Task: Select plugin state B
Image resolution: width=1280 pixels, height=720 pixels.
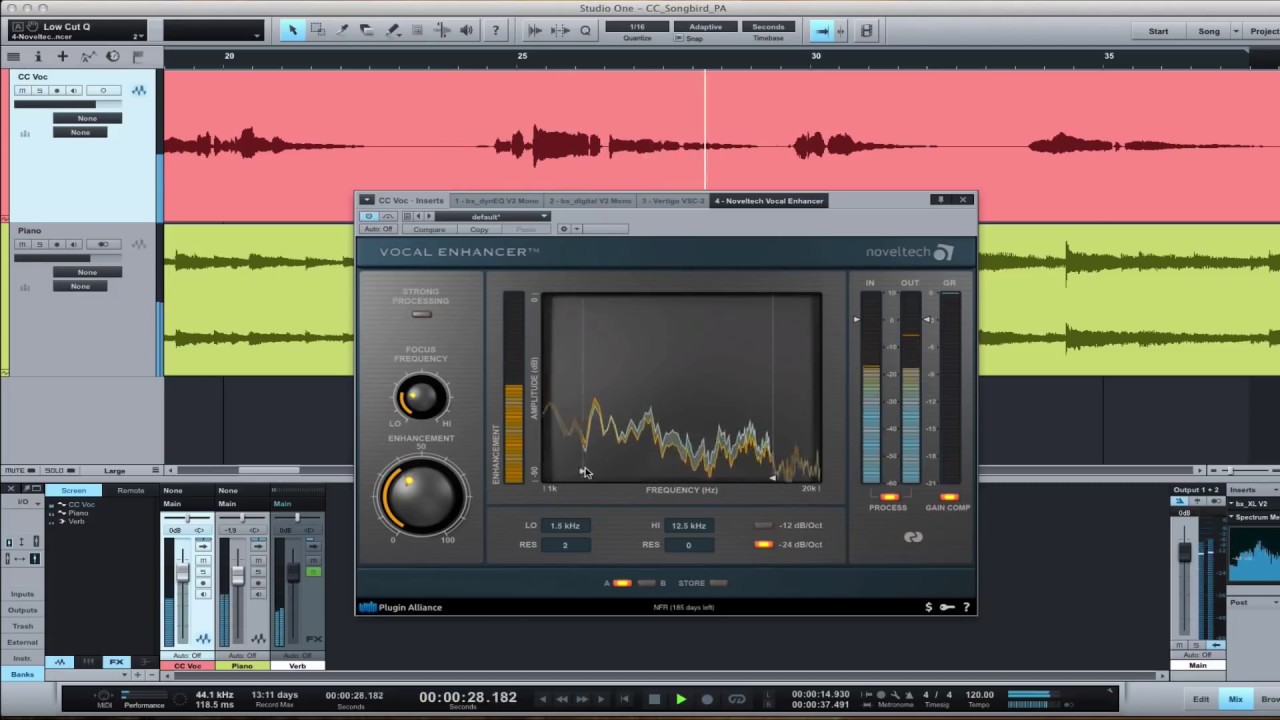Action: pyautogui.click(x=646, y=583)
